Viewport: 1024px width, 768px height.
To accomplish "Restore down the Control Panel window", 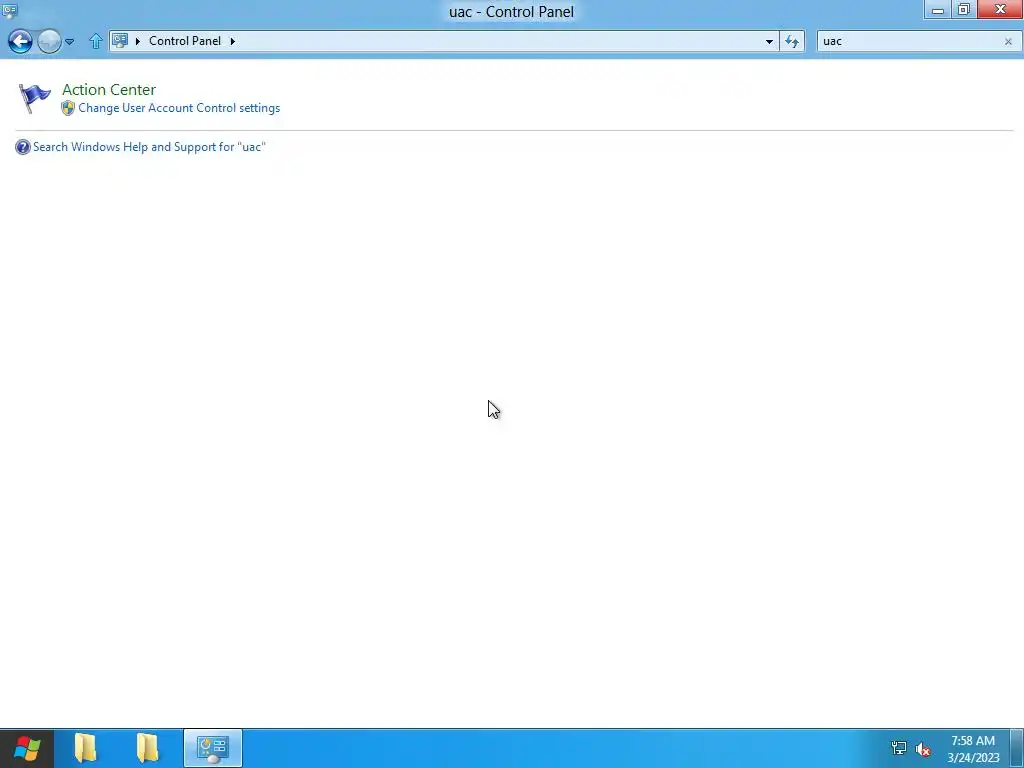I will [x=964, y=10].
